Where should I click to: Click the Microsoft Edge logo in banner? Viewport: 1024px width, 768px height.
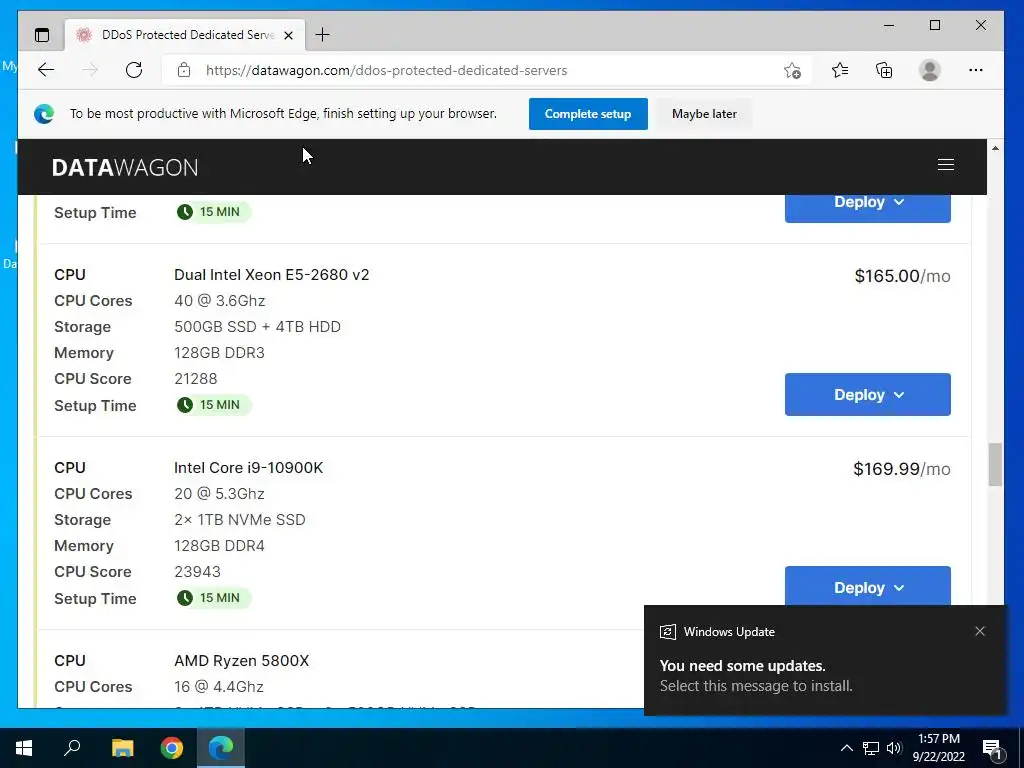44,114
